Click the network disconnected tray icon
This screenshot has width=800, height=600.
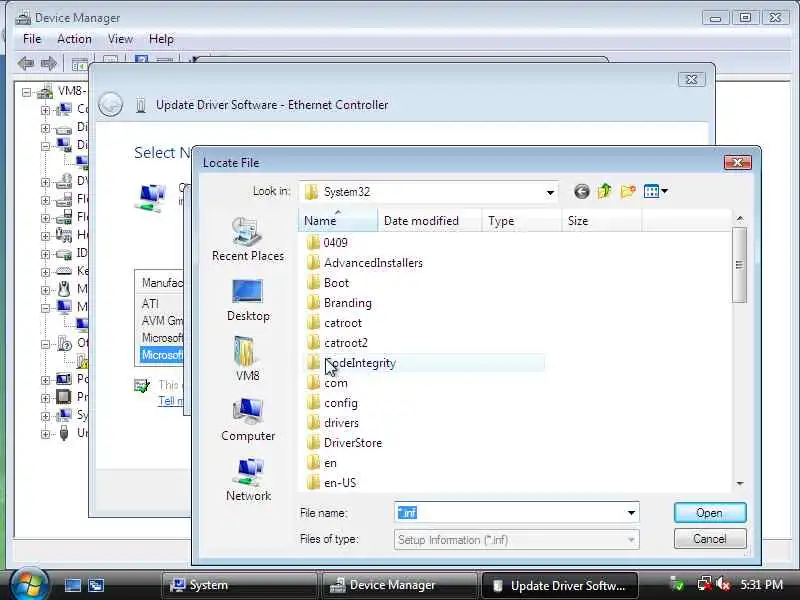point(705,584)
